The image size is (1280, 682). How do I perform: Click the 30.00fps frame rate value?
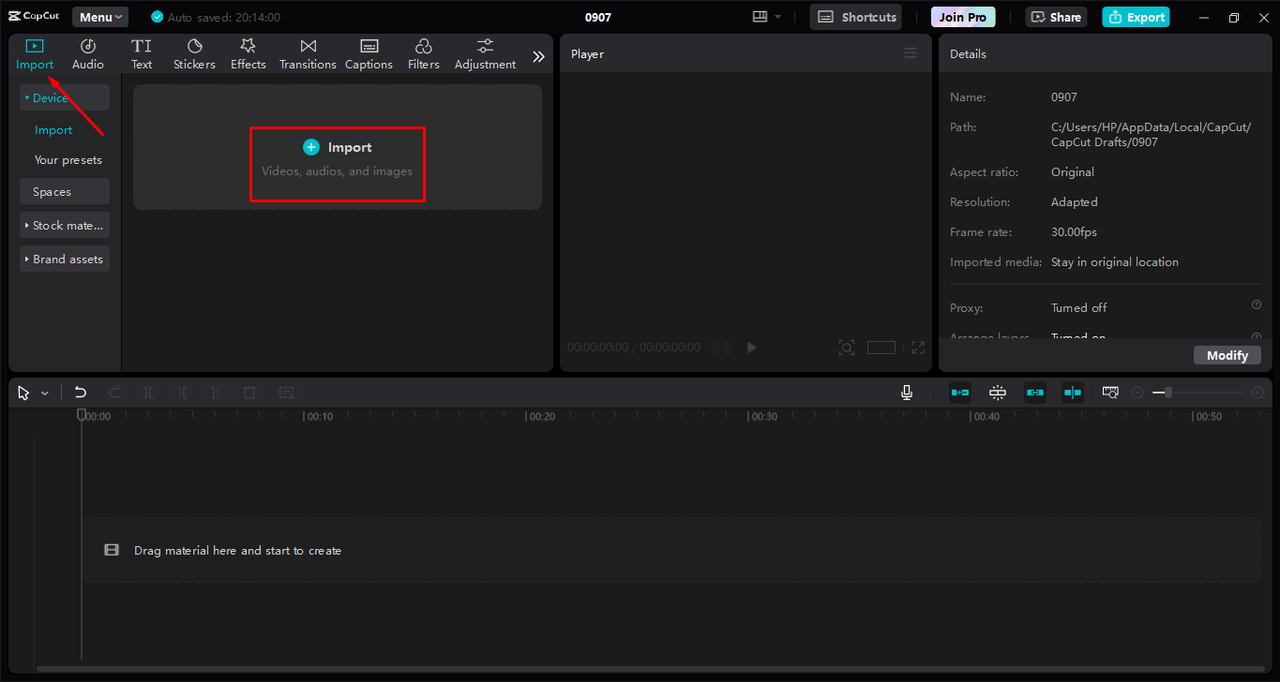tap(1074, 232)
